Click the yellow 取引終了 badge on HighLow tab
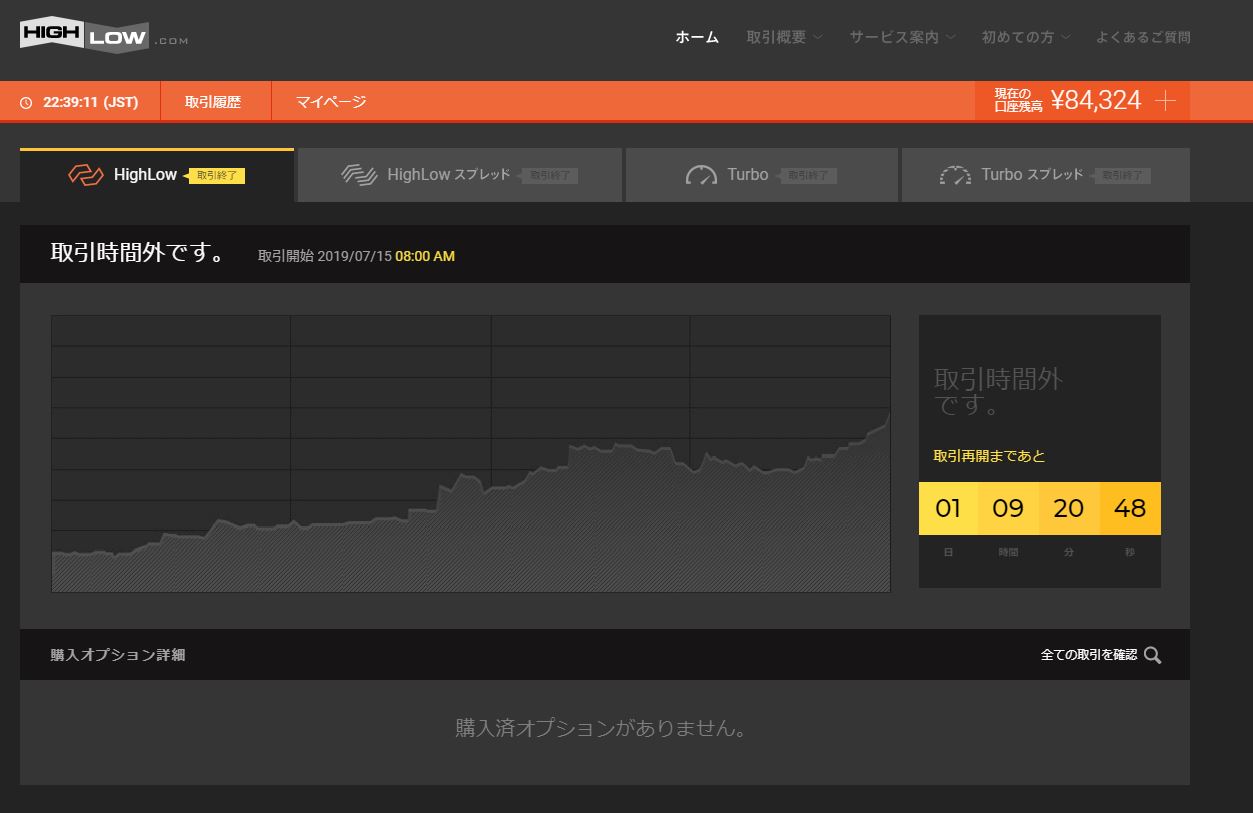This screenshot has height=813, width=1253. click(216, 175)
